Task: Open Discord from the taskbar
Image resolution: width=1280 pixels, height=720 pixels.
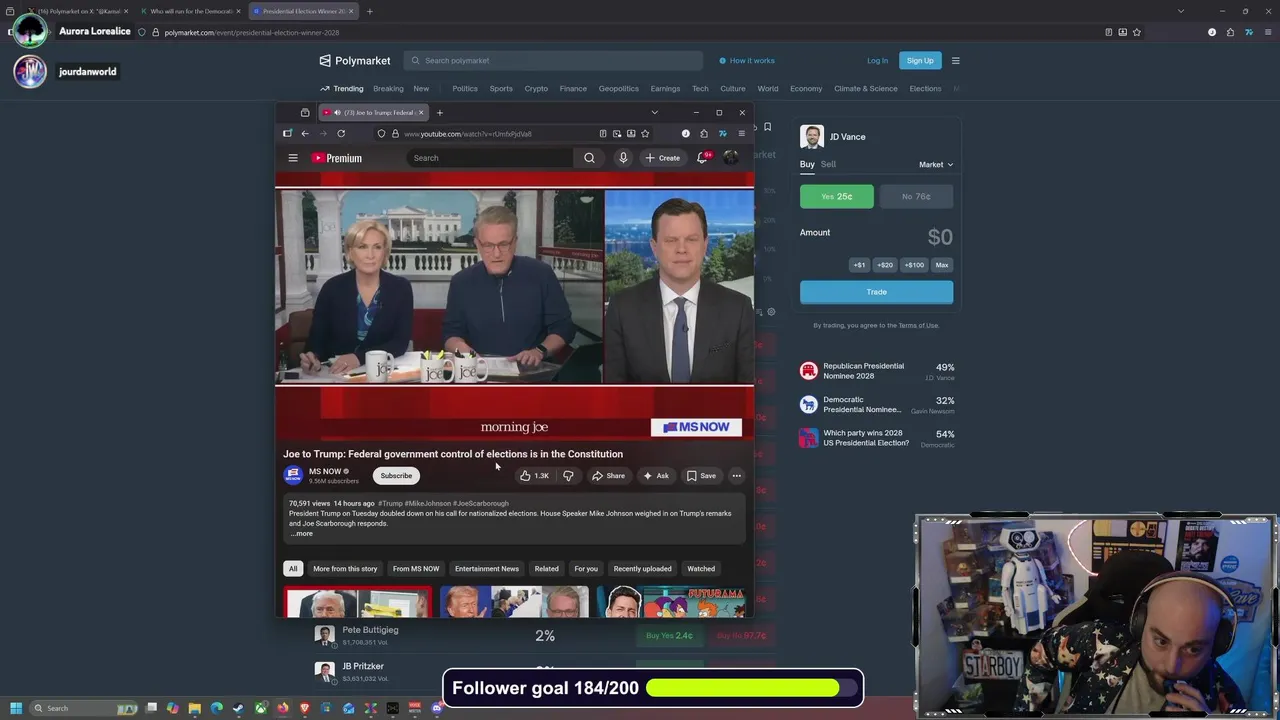Action: [436, 708]
